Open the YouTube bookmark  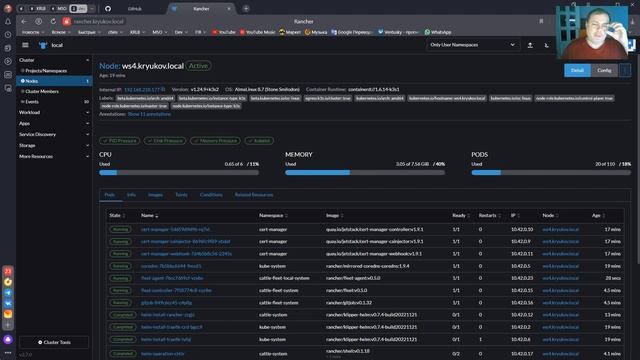(x=224, y=32)
